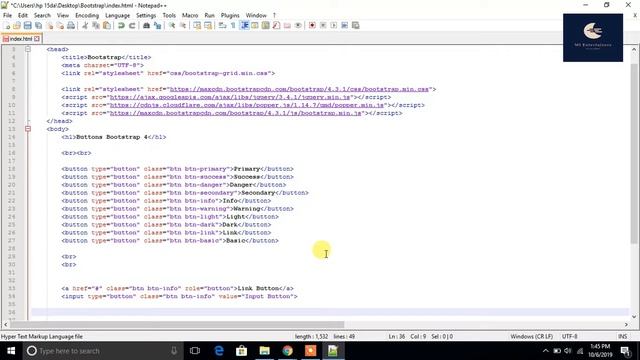Image resolution: width=640 pixels, height=360 pixels.
Task: Open the Windows Start menu
Action: [x=11, y=351]
